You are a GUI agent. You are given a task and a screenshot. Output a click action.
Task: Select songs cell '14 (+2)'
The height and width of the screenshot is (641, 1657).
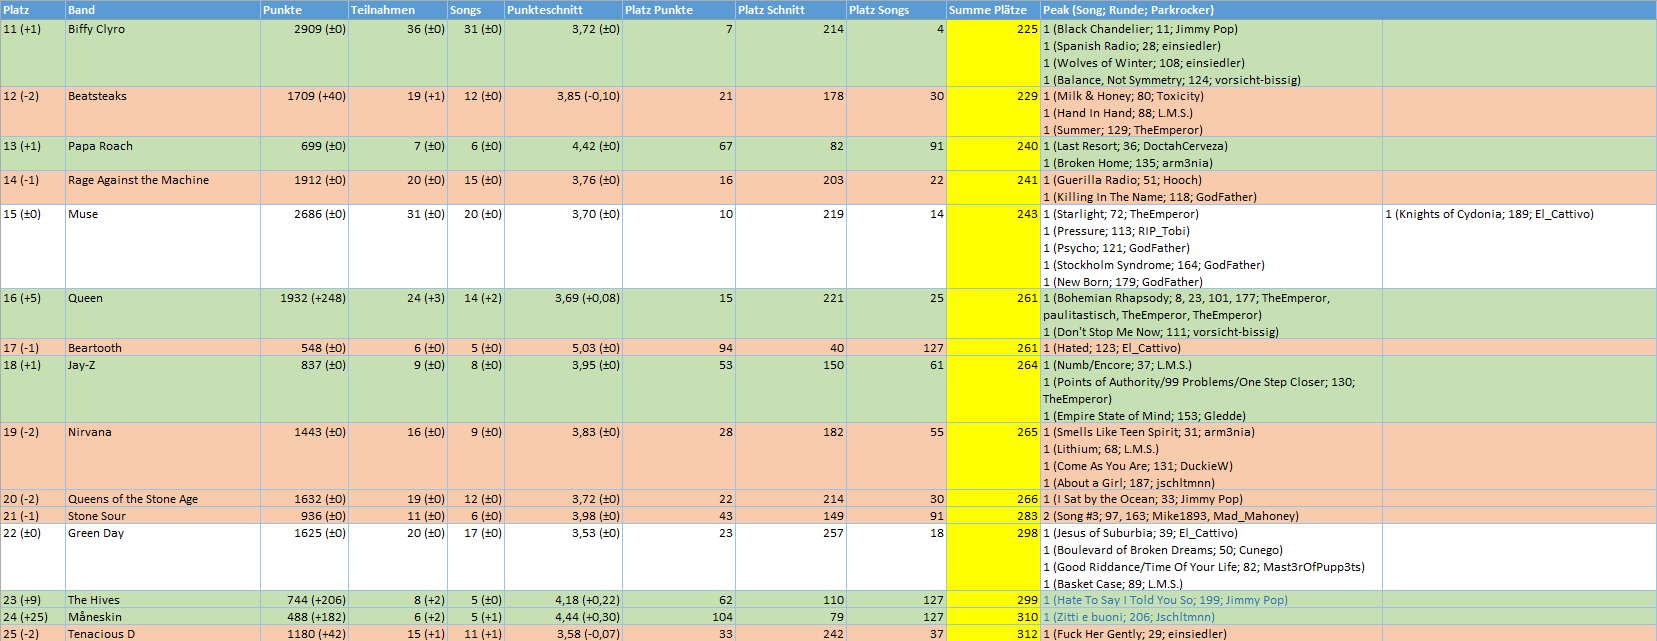(476, 315)
